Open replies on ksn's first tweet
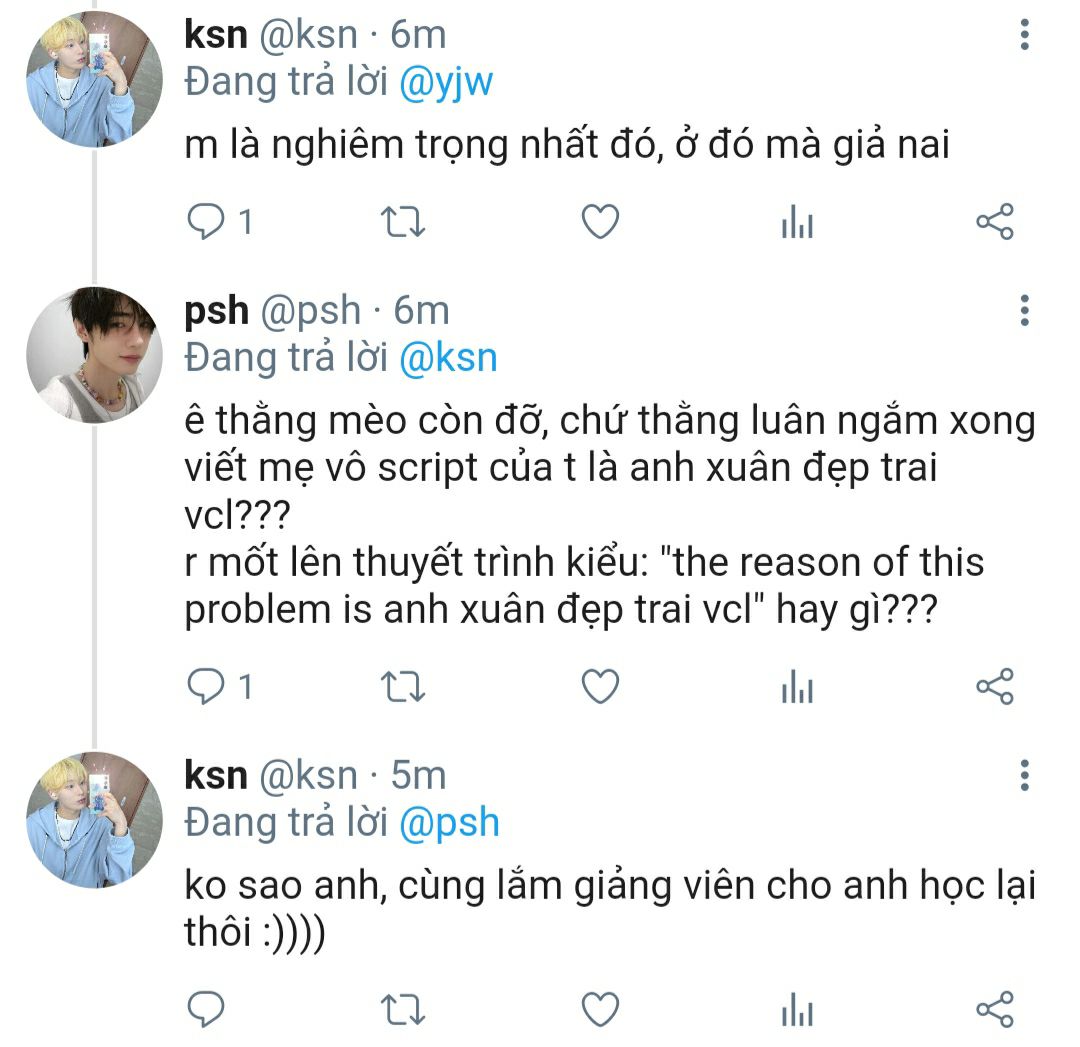 pyautogui.click(x=206, y=222)
